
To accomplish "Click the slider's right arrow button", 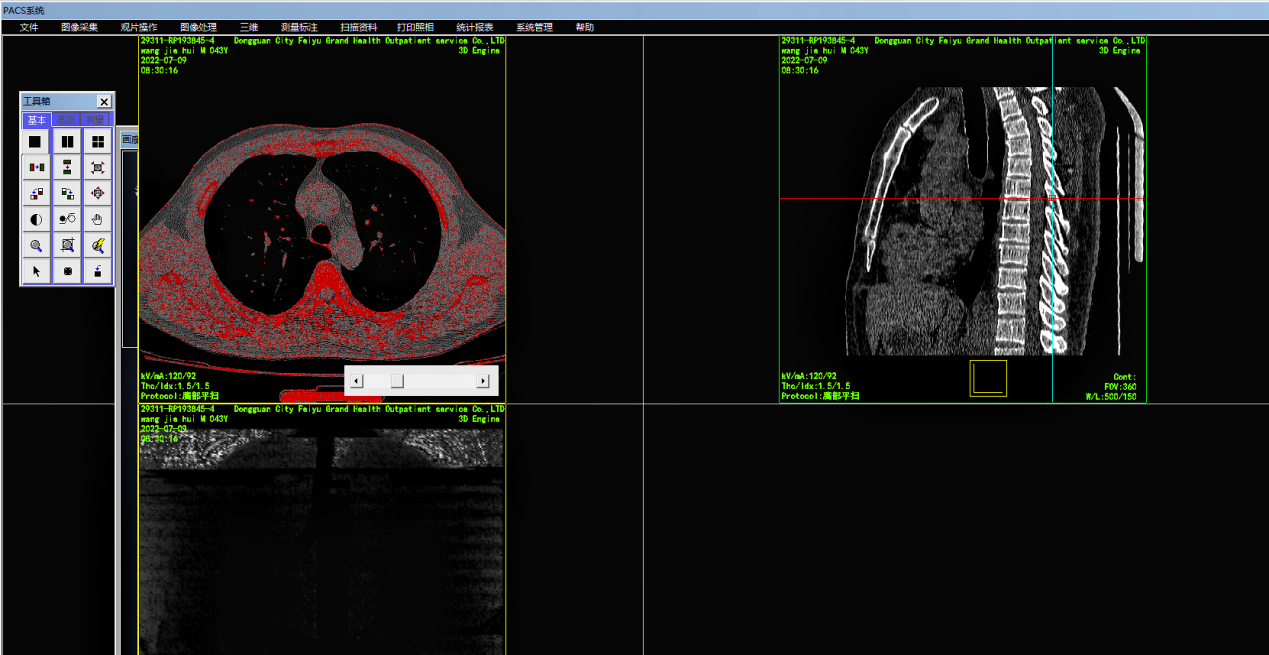I will tap(483, 381).
